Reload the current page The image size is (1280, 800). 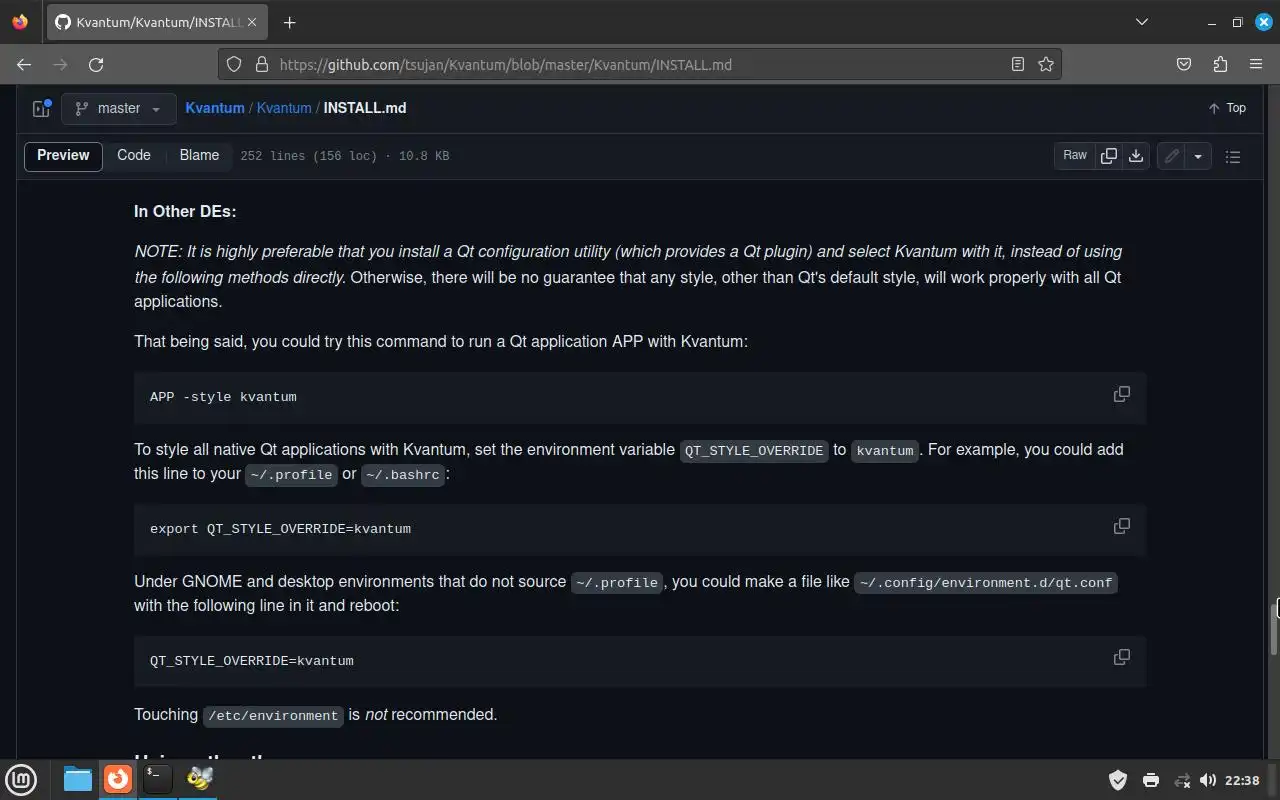(96, 64)
